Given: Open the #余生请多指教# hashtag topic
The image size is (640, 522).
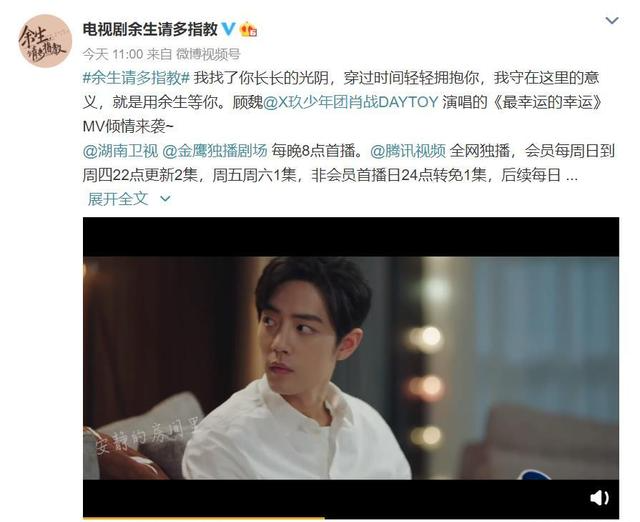Looking at the screenshot, I should click(136, 78).
